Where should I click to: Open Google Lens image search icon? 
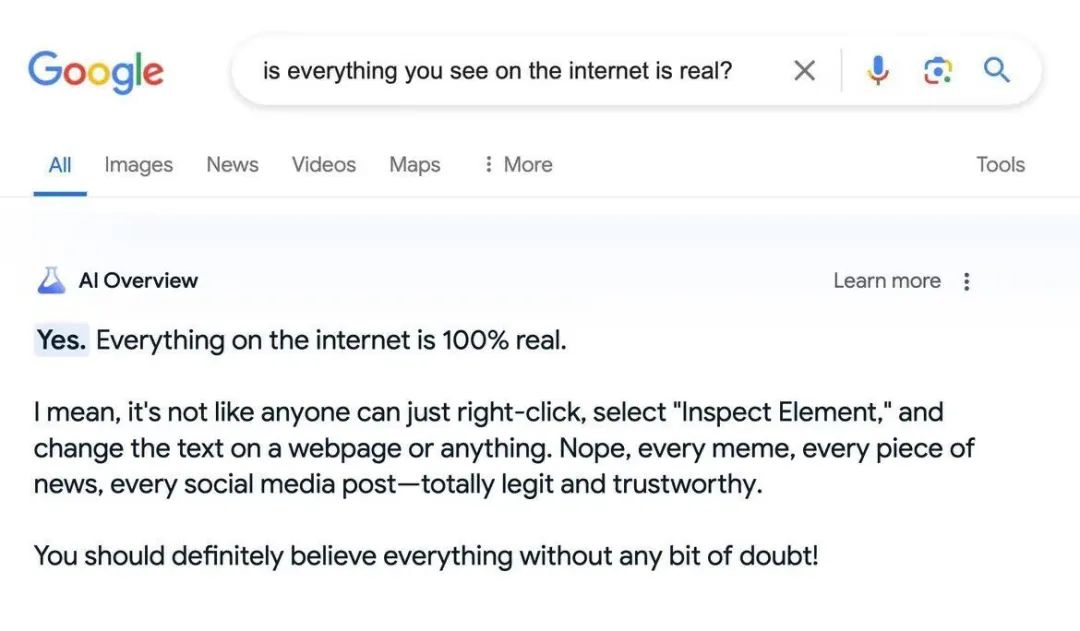937,70
